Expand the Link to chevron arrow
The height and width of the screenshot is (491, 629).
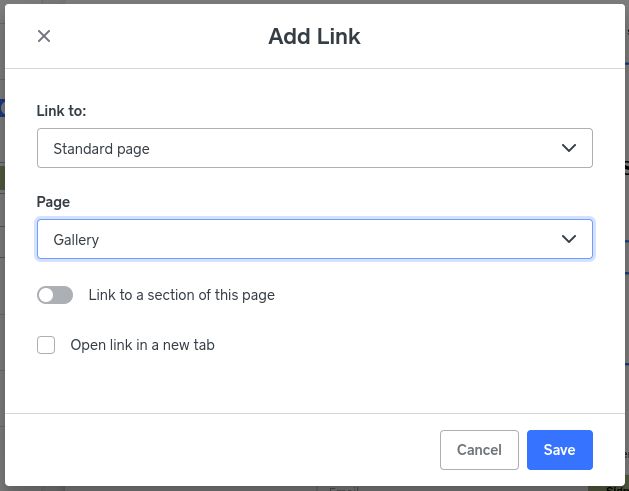[x=569, y=148]
